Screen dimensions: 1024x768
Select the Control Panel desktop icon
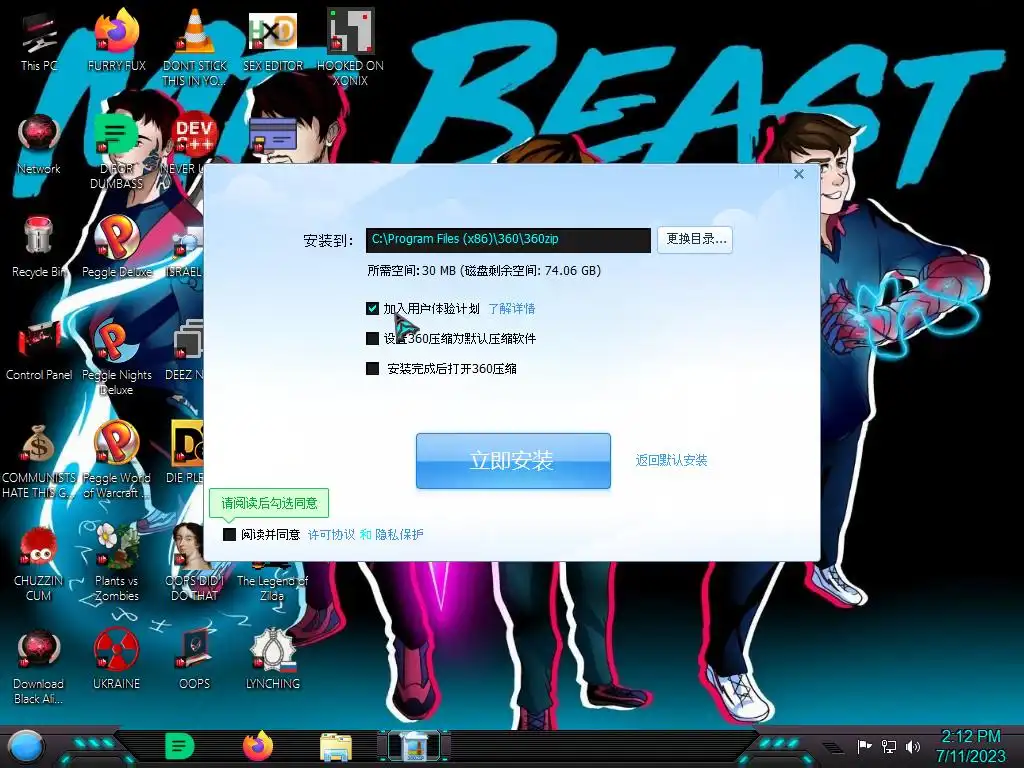point(39,351)
